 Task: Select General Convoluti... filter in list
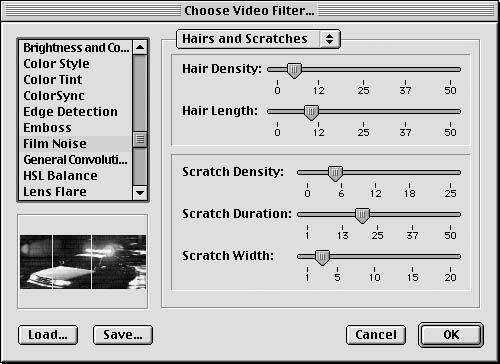(76, 160)
